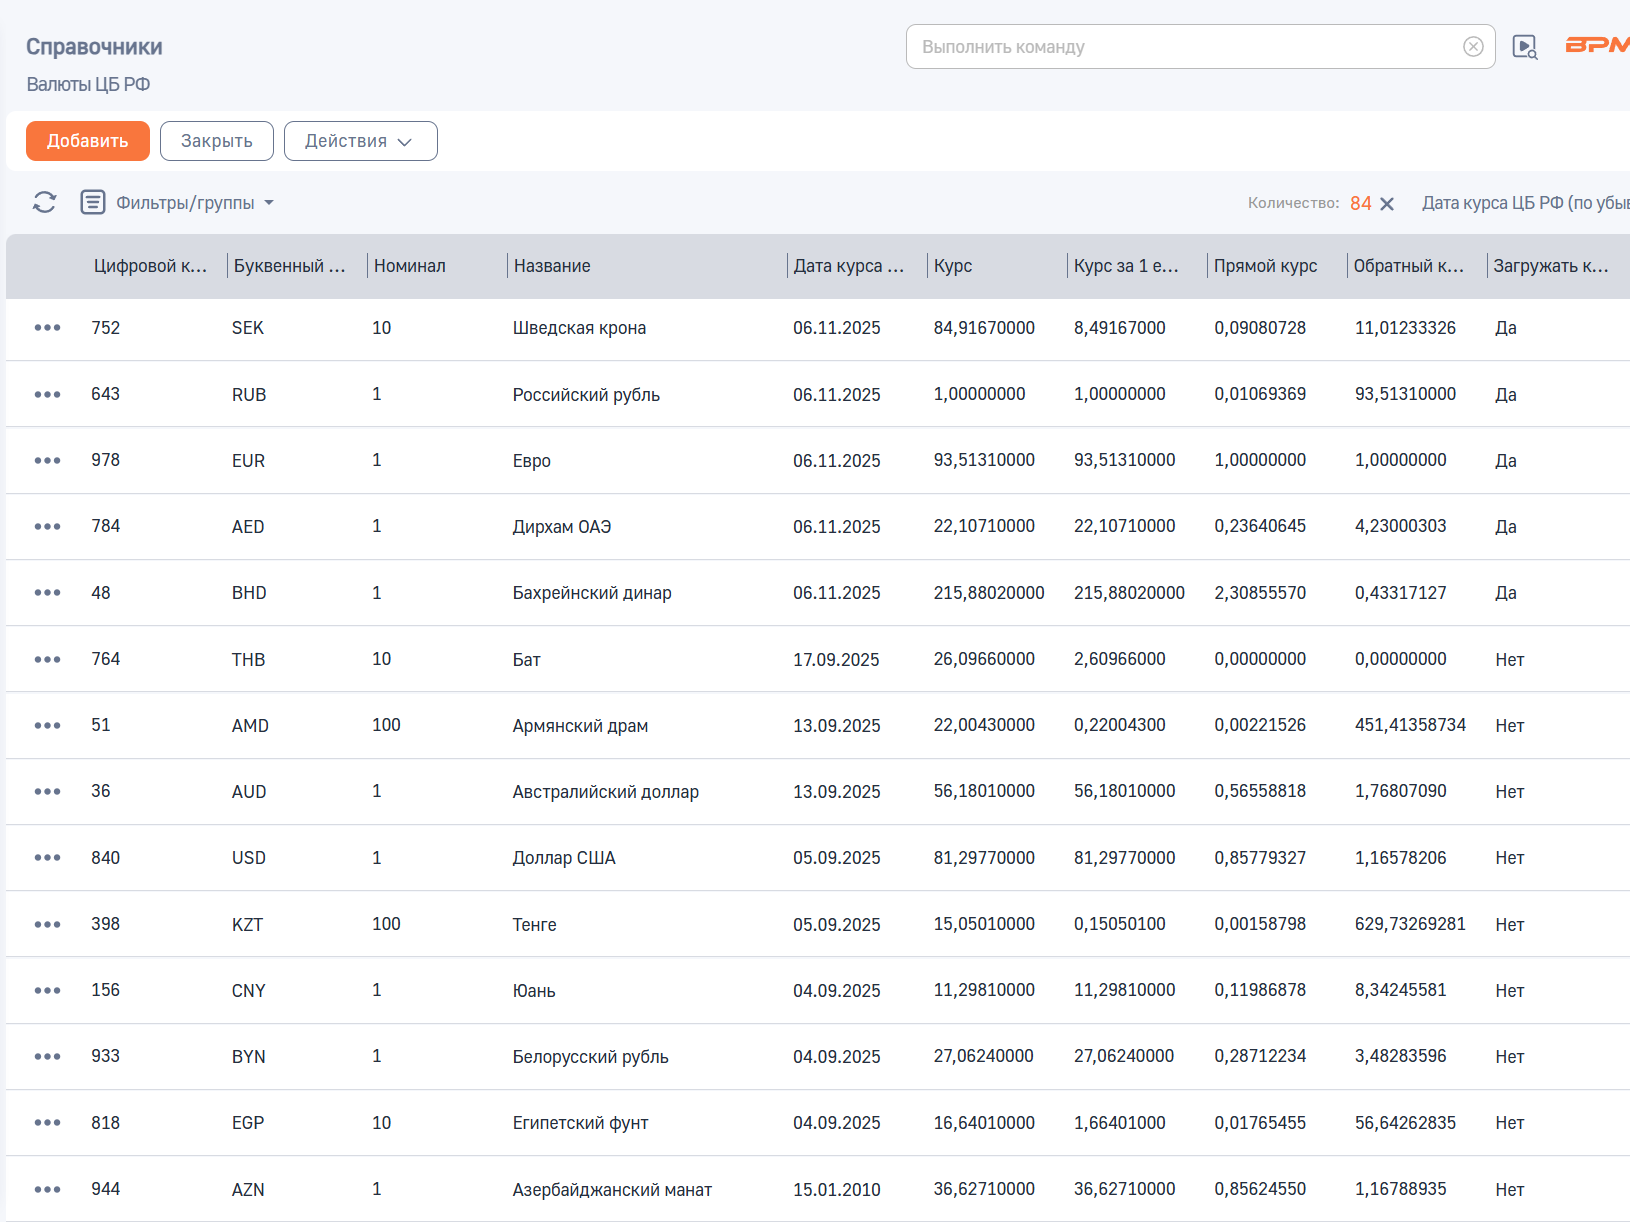Clear the command search field
The height and width of the screenshot is (1222, 1630).
[x=1472, y=47]
